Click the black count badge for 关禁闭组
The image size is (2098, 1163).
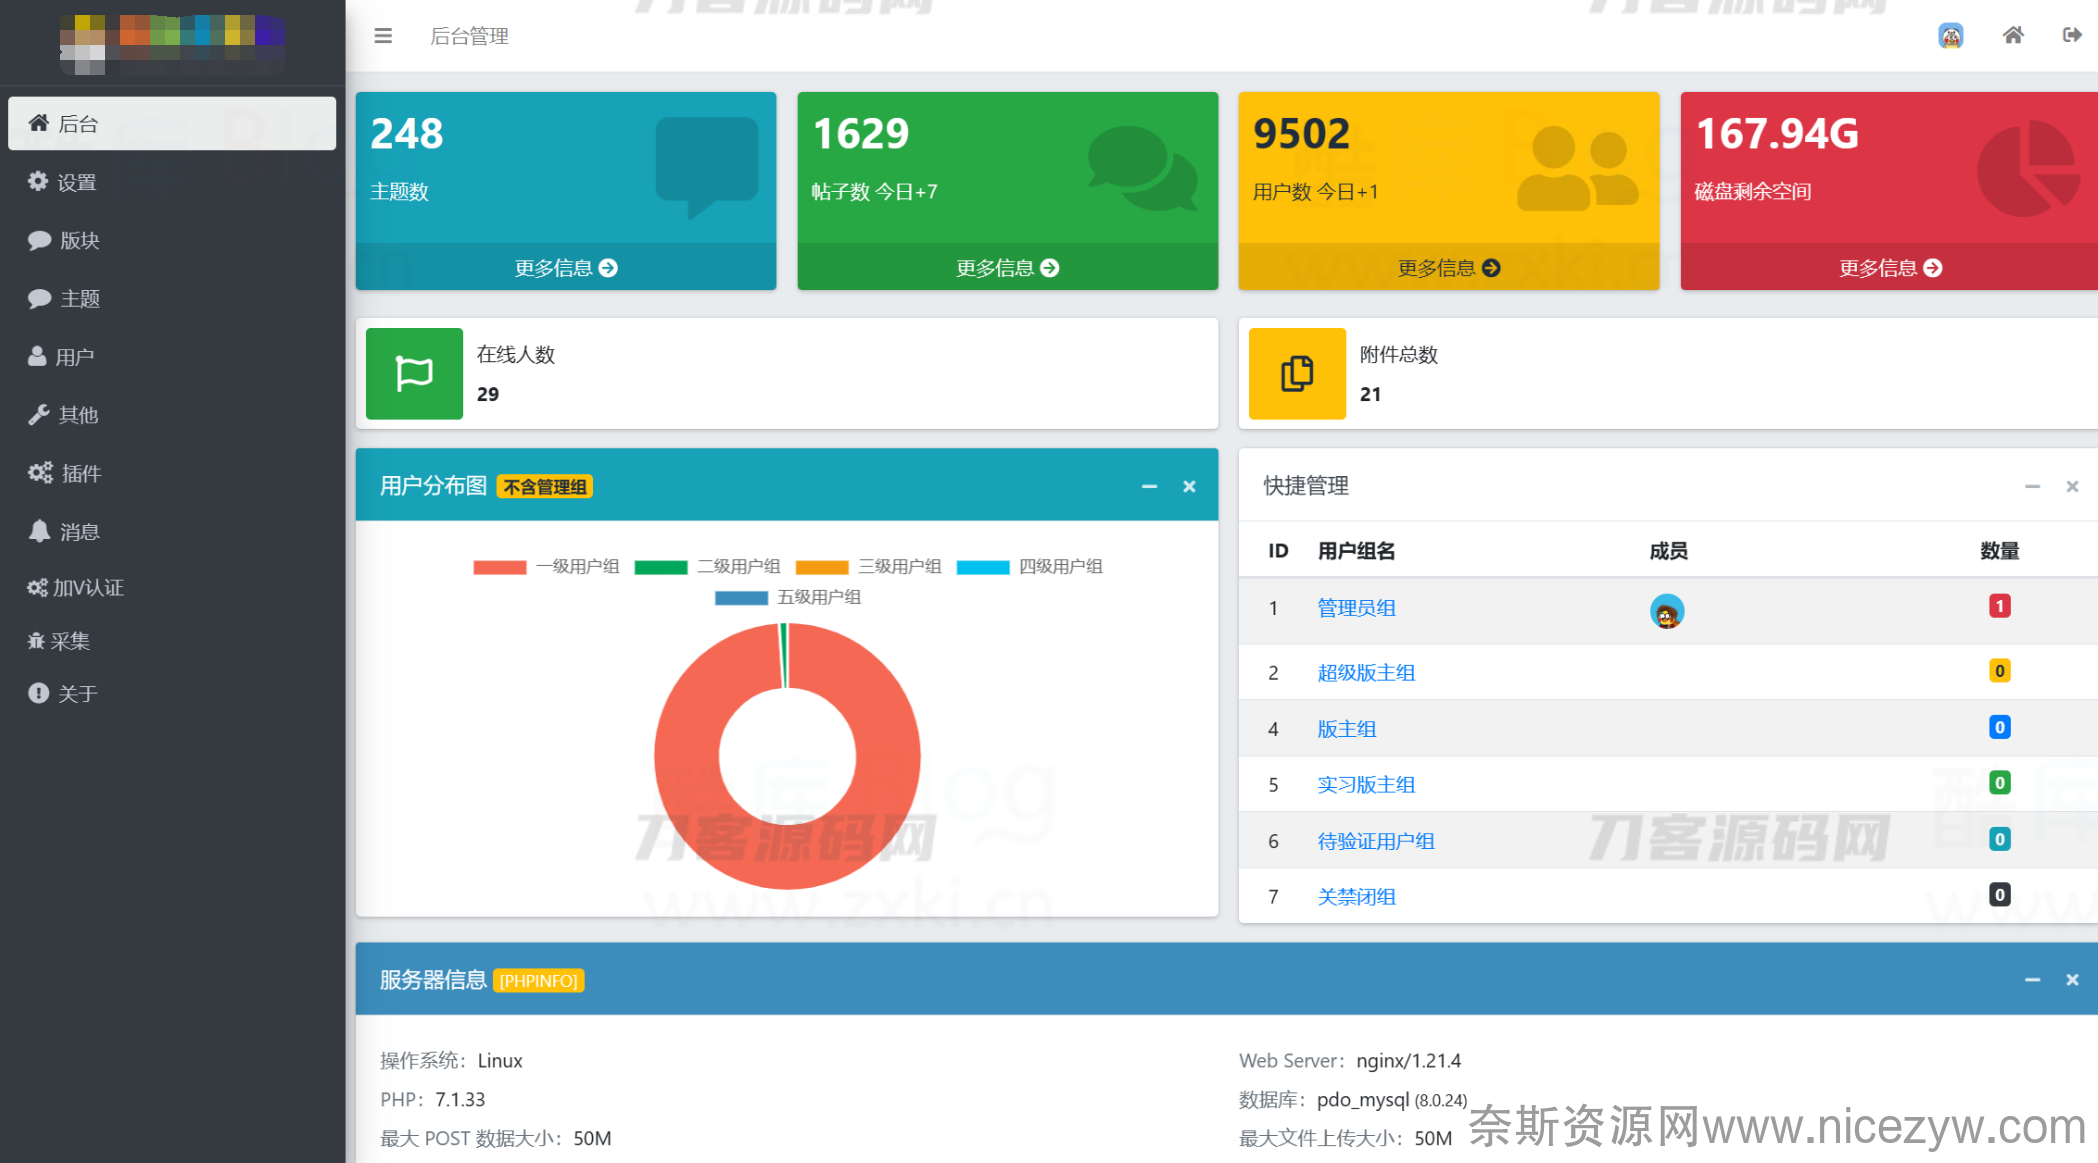click(1999, 895)
